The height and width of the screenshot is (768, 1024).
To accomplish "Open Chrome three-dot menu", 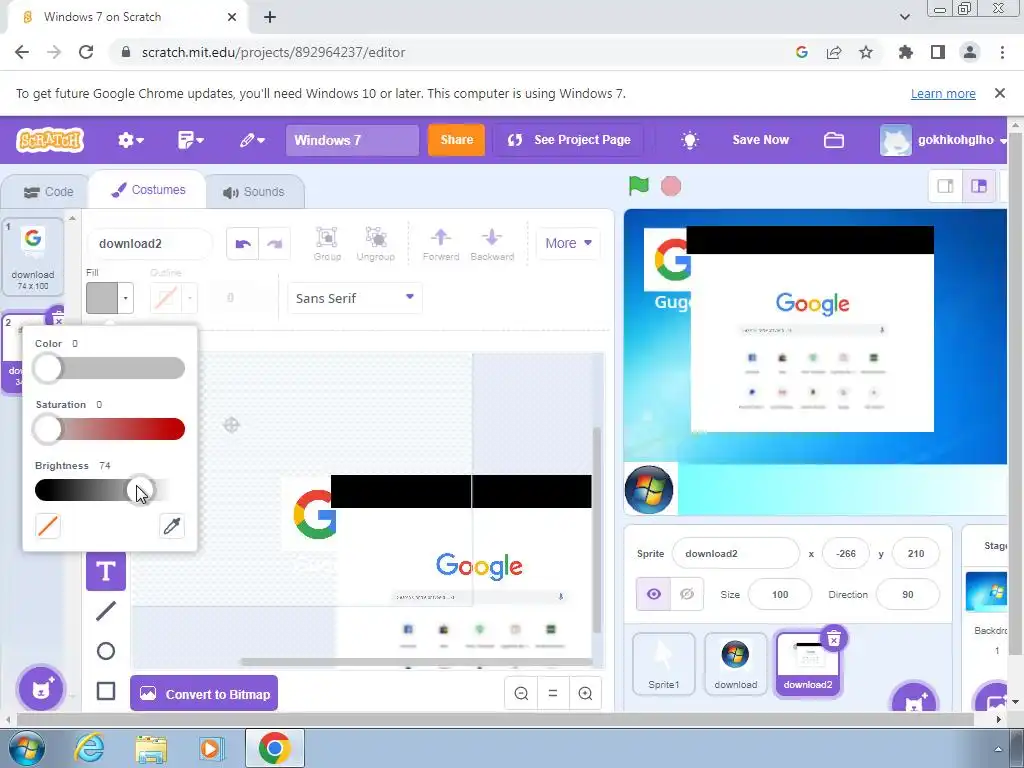I will [x=1002, y=52].
